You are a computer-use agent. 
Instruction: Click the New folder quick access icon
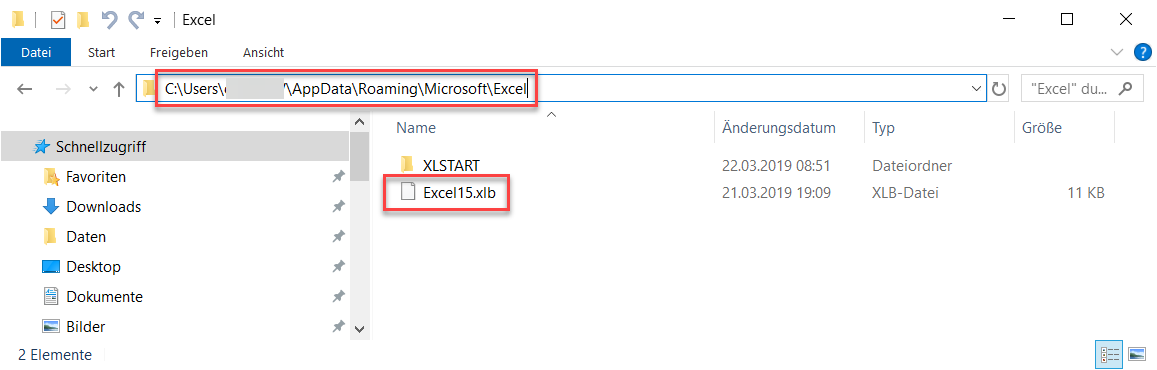tap(83, 20)
